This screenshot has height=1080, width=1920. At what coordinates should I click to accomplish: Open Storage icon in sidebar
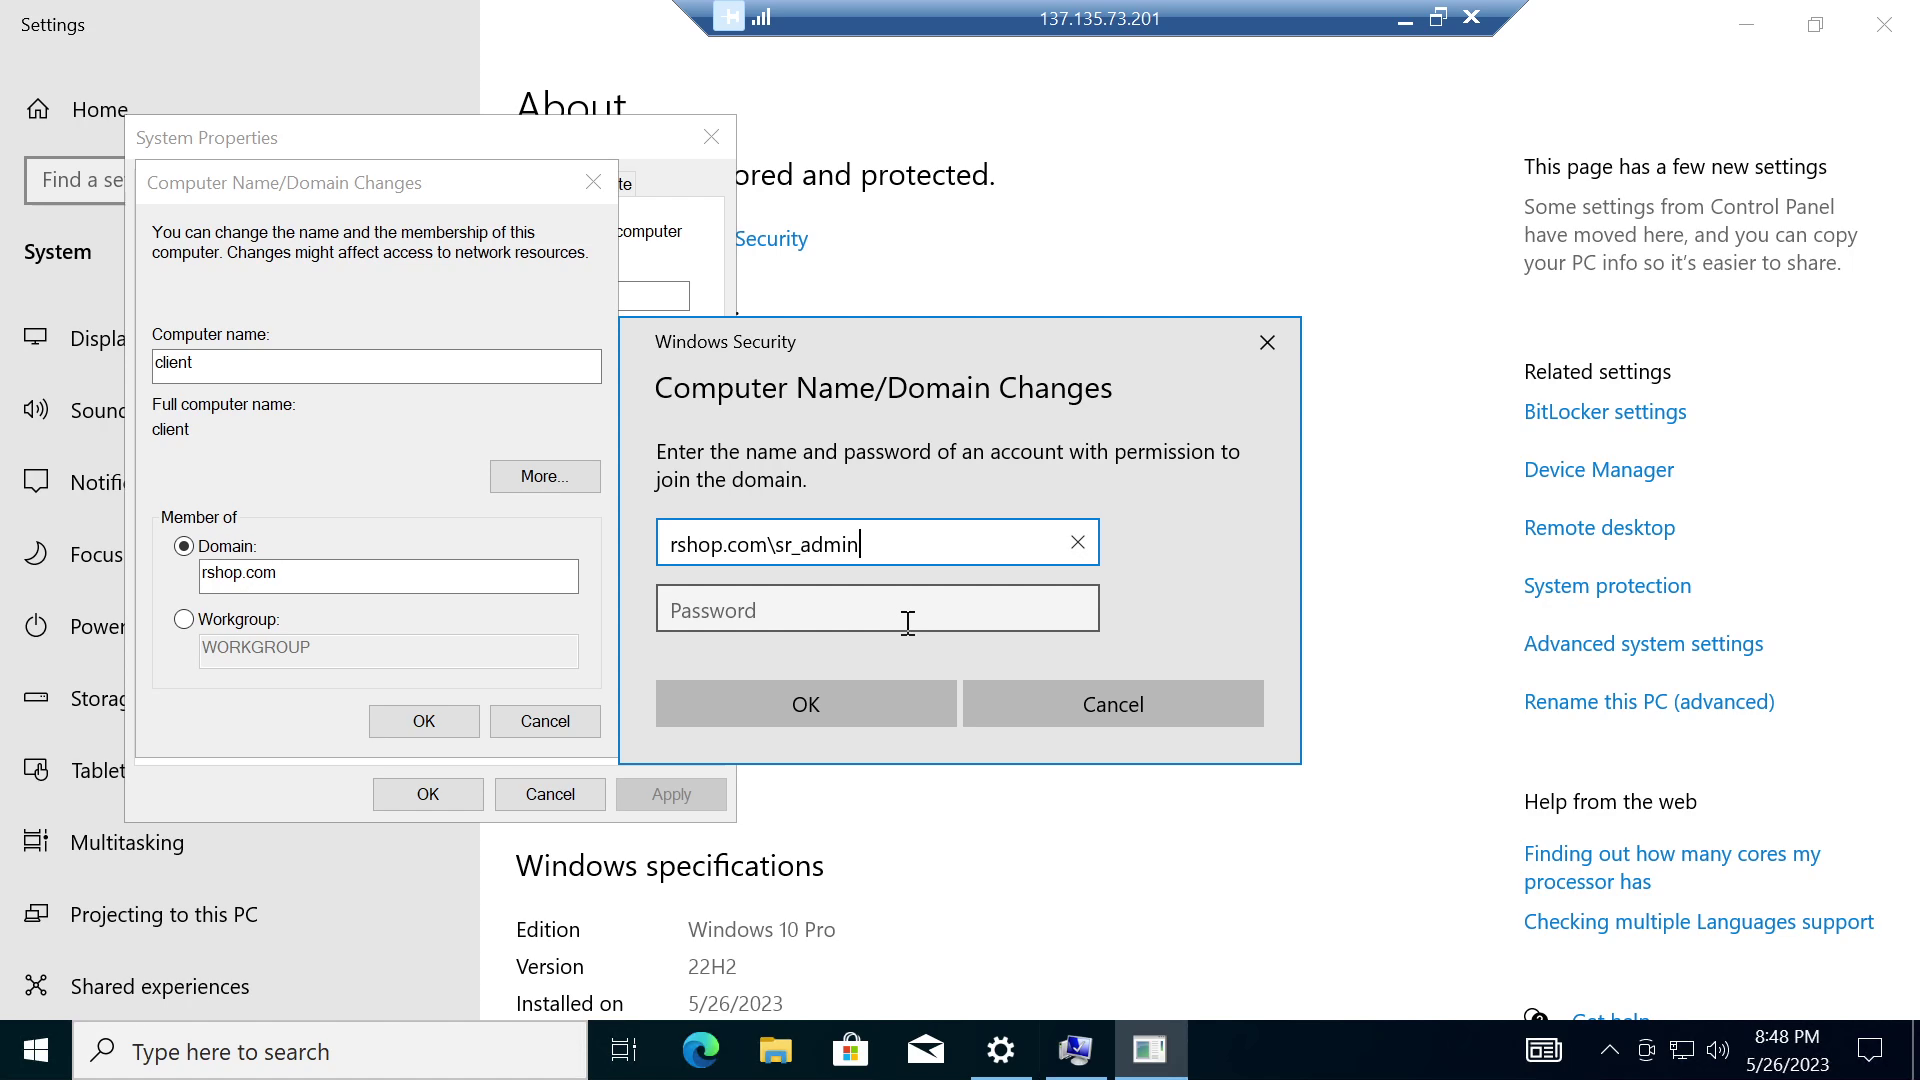point(36,698)
